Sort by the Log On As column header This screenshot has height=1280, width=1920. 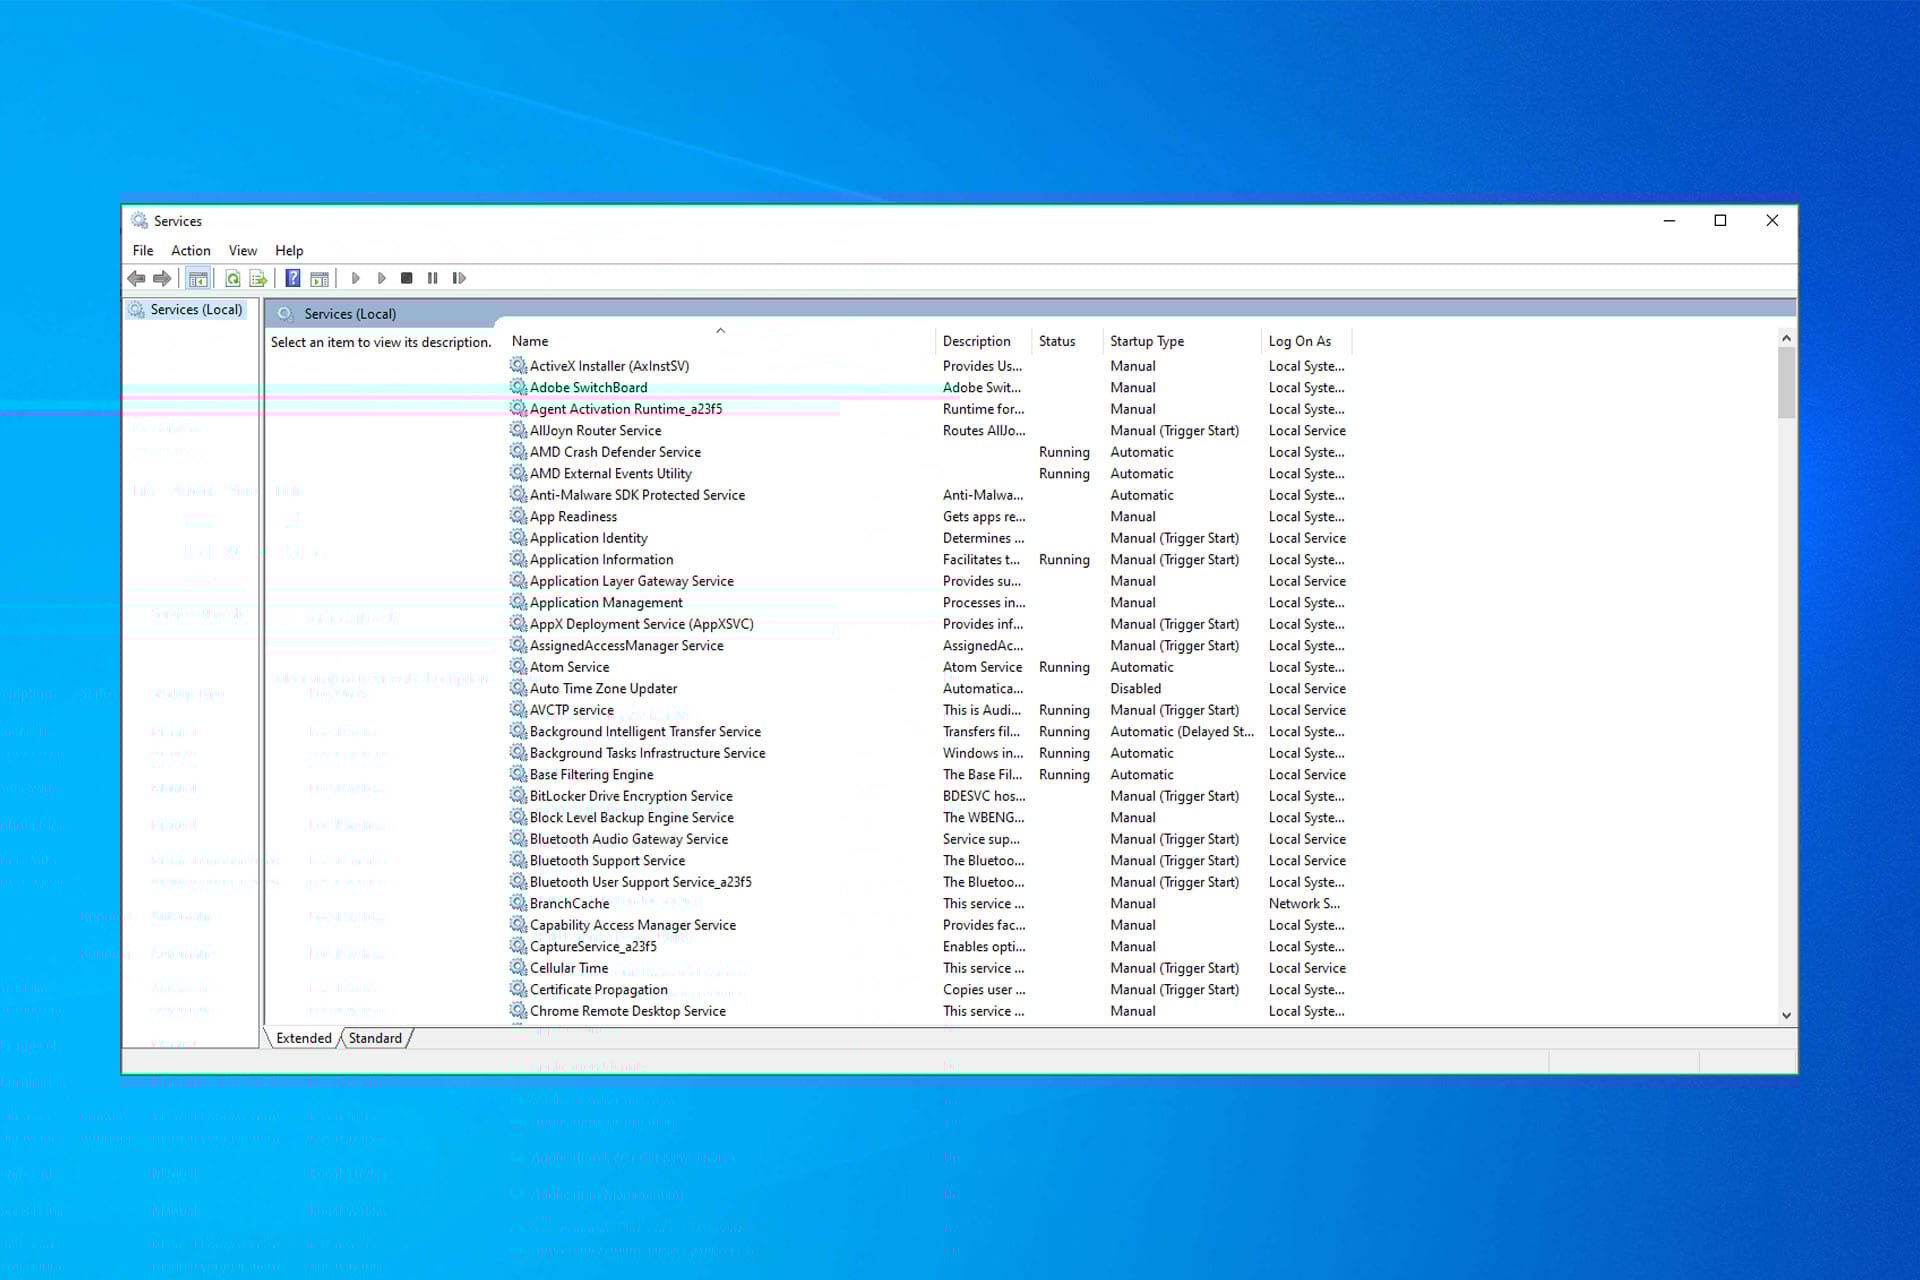pyautogui.click(x=1307, y=341)
